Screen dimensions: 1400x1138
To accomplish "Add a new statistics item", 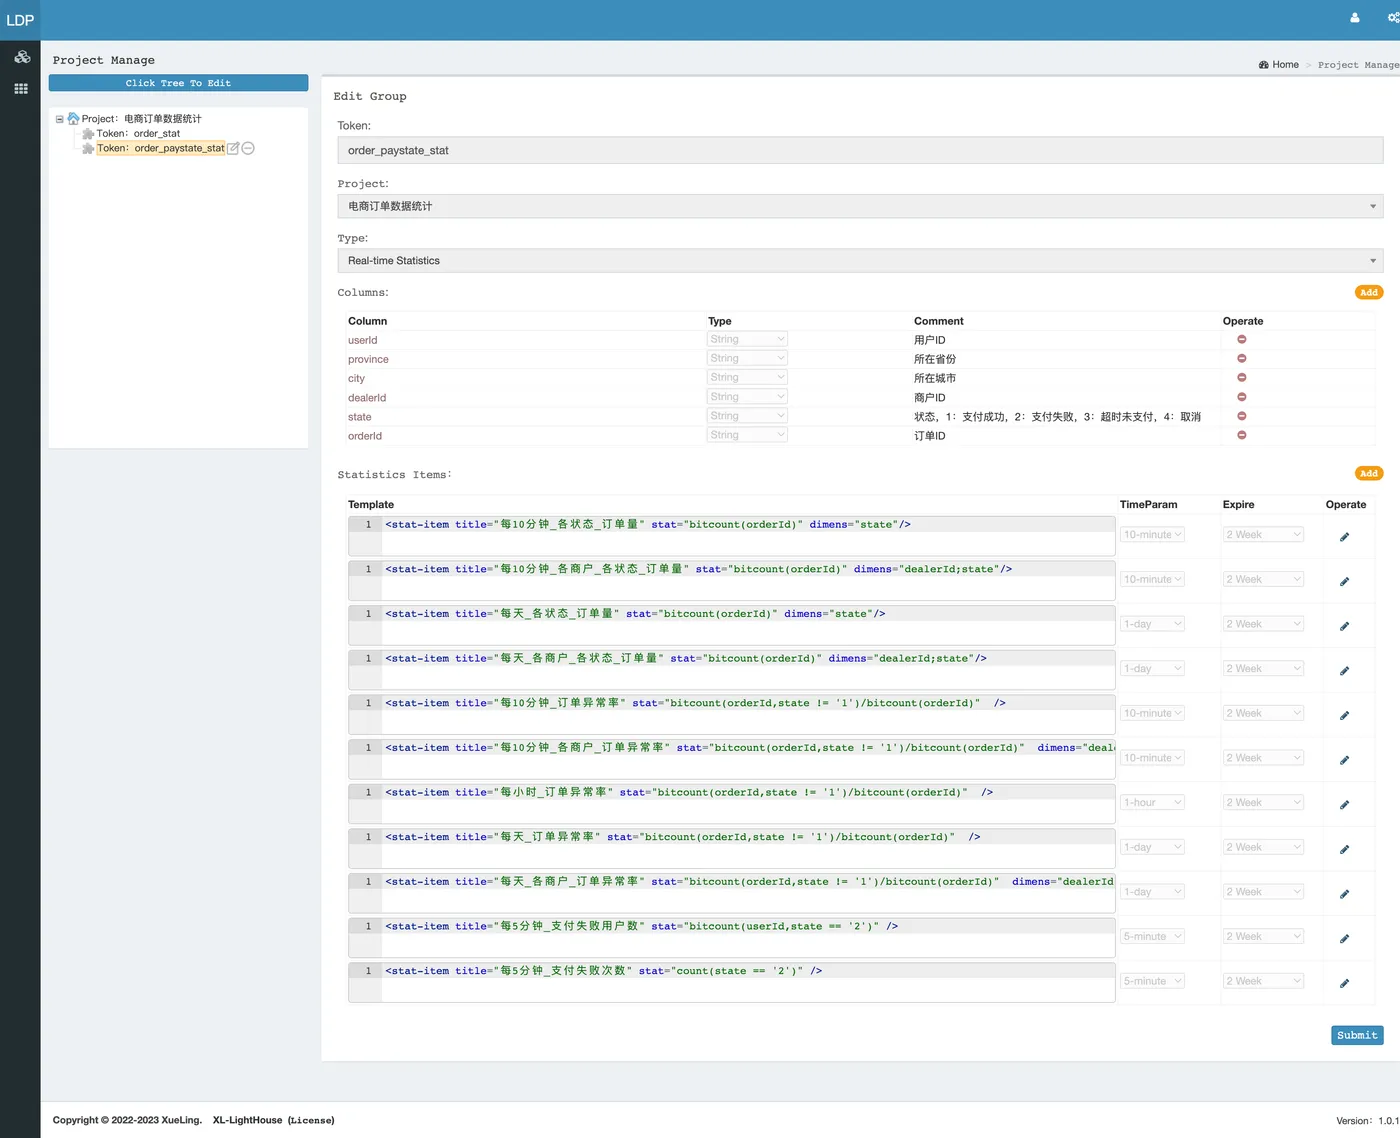I will pos(1369,473).
